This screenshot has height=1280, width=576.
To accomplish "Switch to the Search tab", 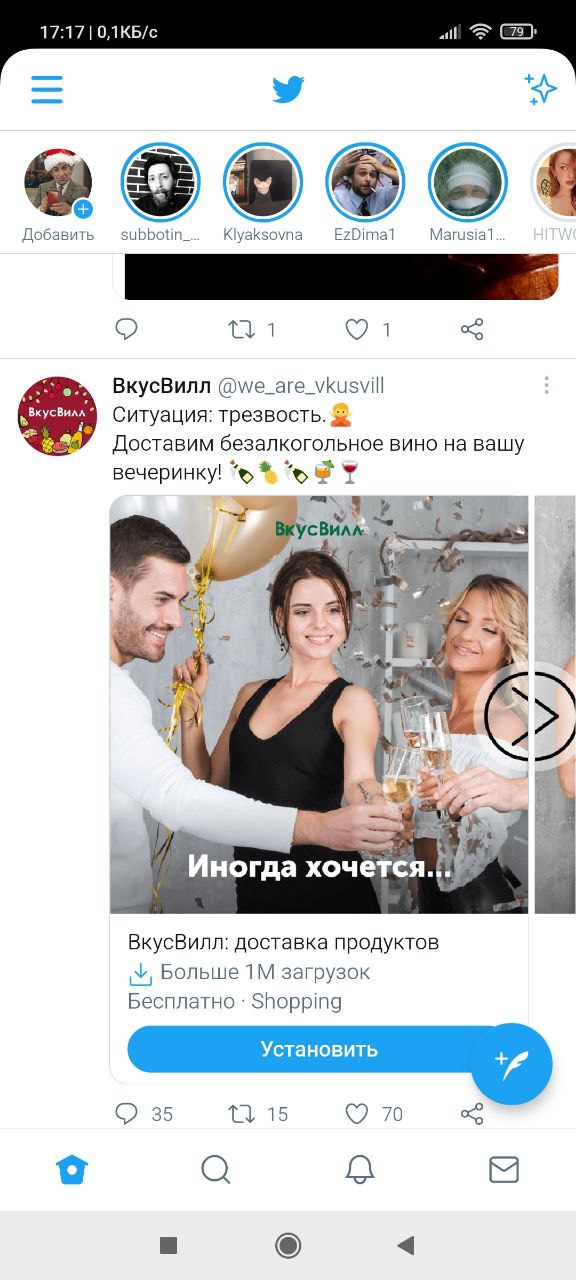I will 215,1169.
